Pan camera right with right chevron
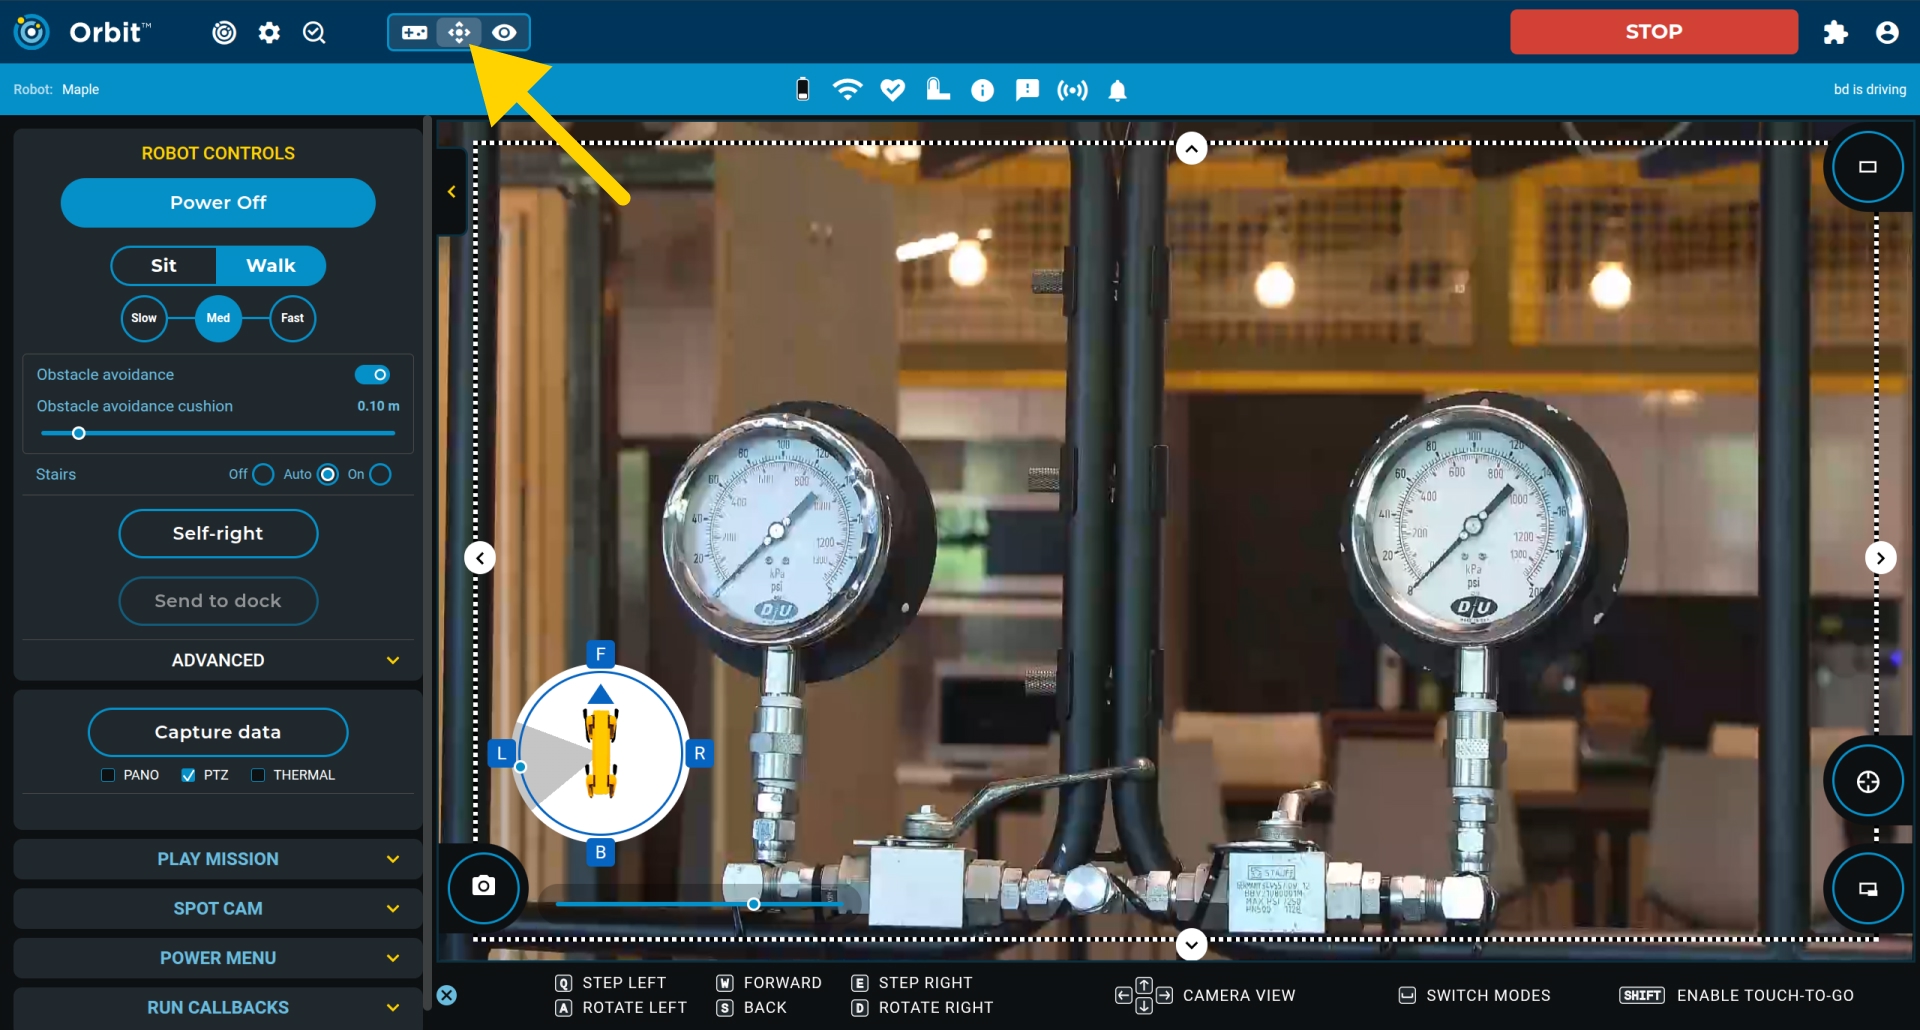This screenshot has height=1030, width=1920. (x=1881, y=558)
